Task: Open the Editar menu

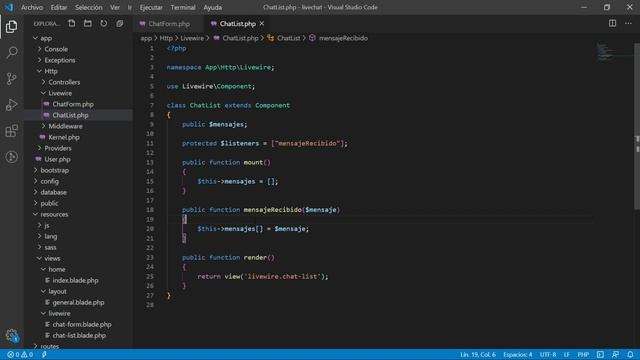Action: (x=59, y=7)
